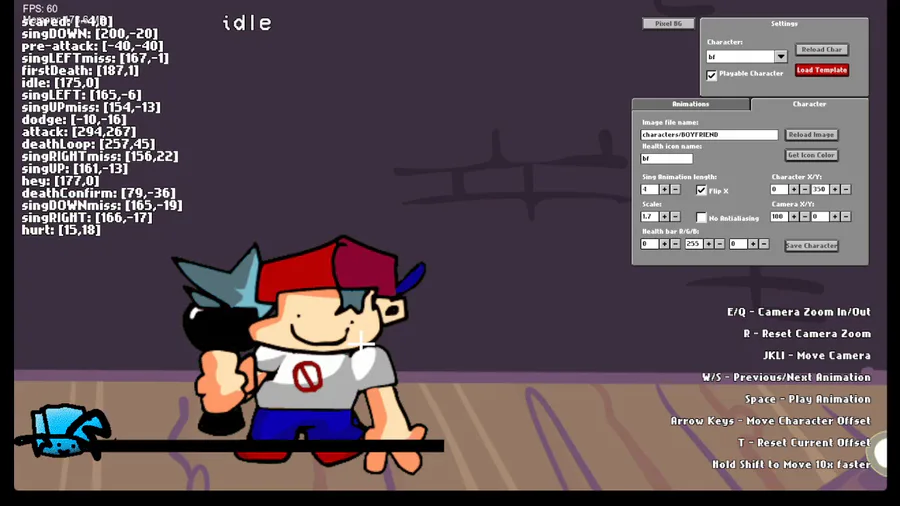Click the Reload Image button
This screenshot has height=506, width=900.
811,134
